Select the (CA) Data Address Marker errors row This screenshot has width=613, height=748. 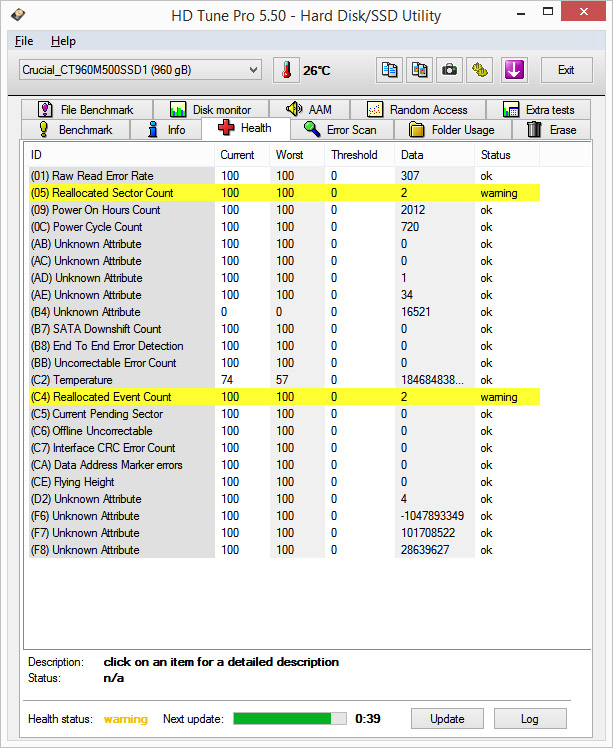(x=284, y=465)
